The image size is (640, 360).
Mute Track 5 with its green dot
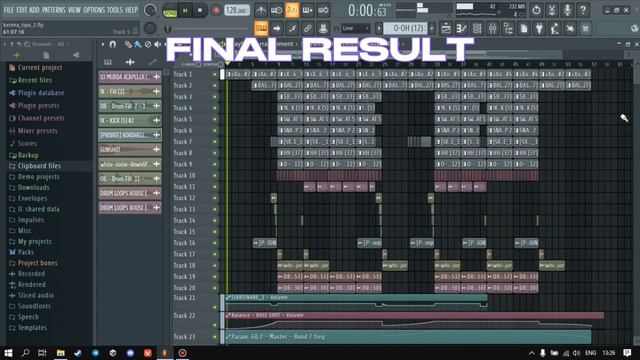coord(215,119)
